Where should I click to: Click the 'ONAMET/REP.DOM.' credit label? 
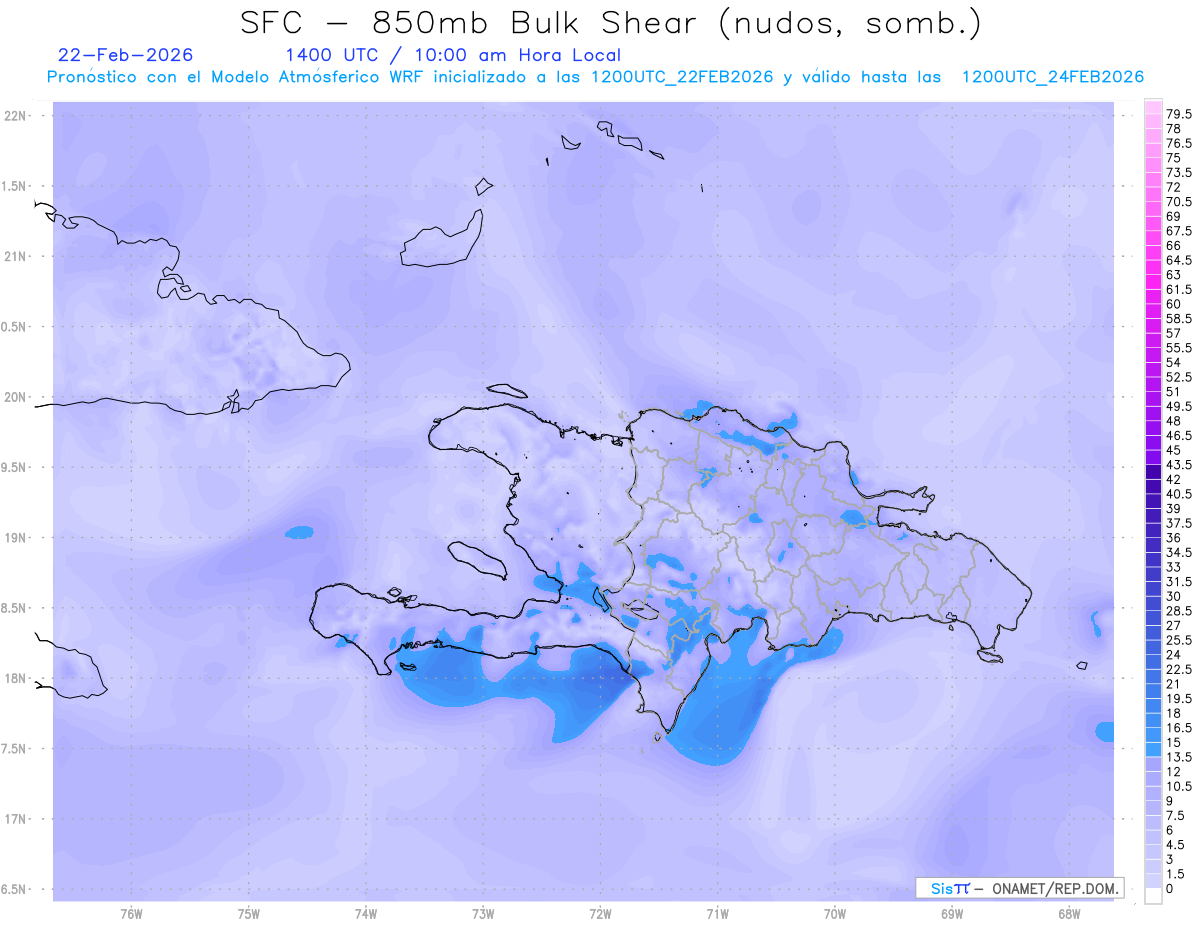[x=1055, y=888]
